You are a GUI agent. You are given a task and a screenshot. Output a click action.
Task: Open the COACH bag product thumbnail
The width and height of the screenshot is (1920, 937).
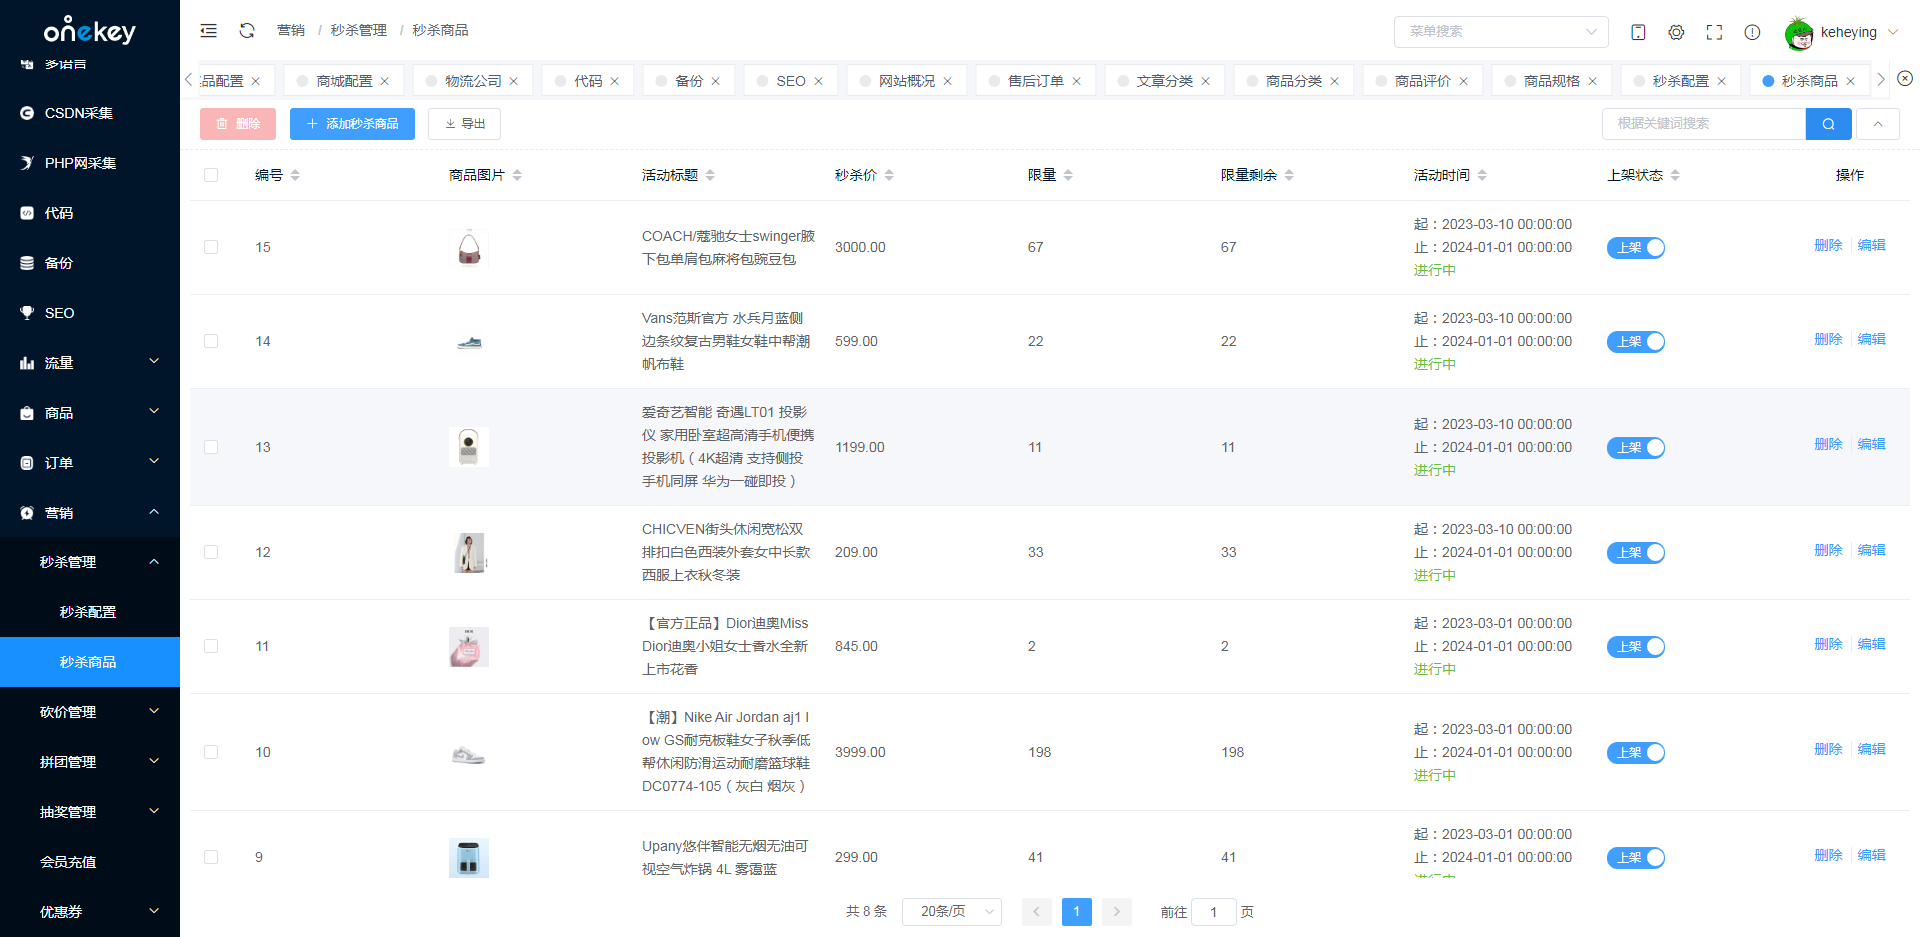469,247
